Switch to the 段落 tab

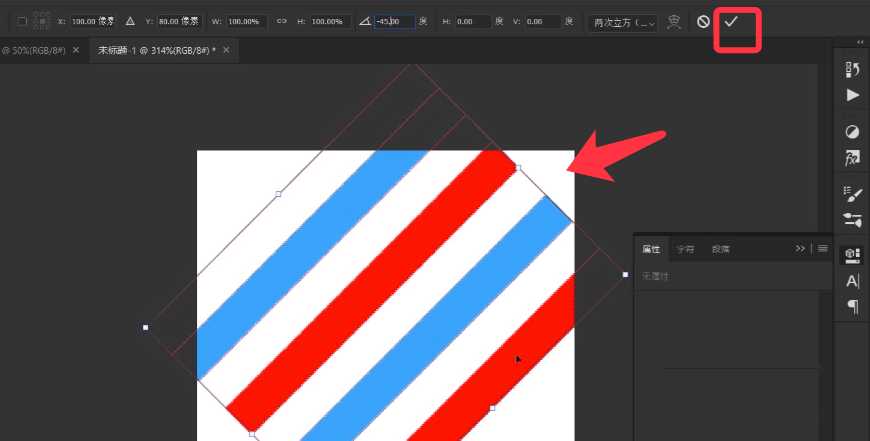pyautogui.click(x=720, y=249)
